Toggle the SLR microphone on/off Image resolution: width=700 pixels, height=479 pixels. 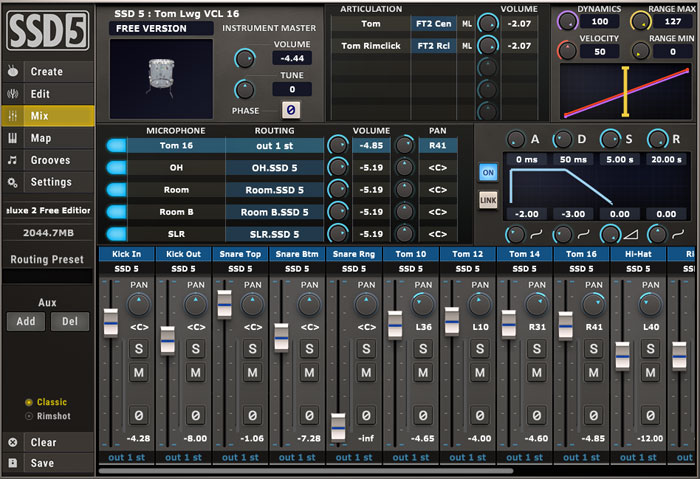pos(117,234)
